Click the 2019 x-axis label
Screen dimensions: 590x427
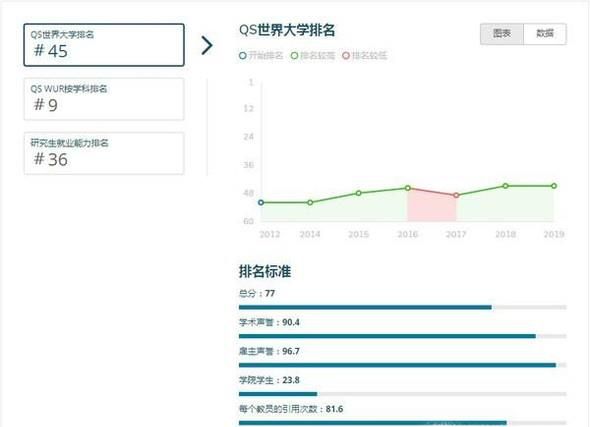tap(554, 234)
